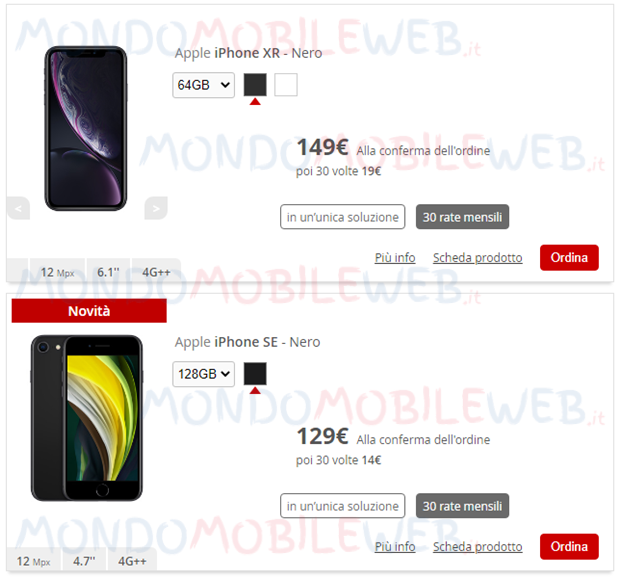Screen dimensions: 619x577
Task: Open the iPhone SE storage dropdown showing 128GB
Action: pos(203,374)
